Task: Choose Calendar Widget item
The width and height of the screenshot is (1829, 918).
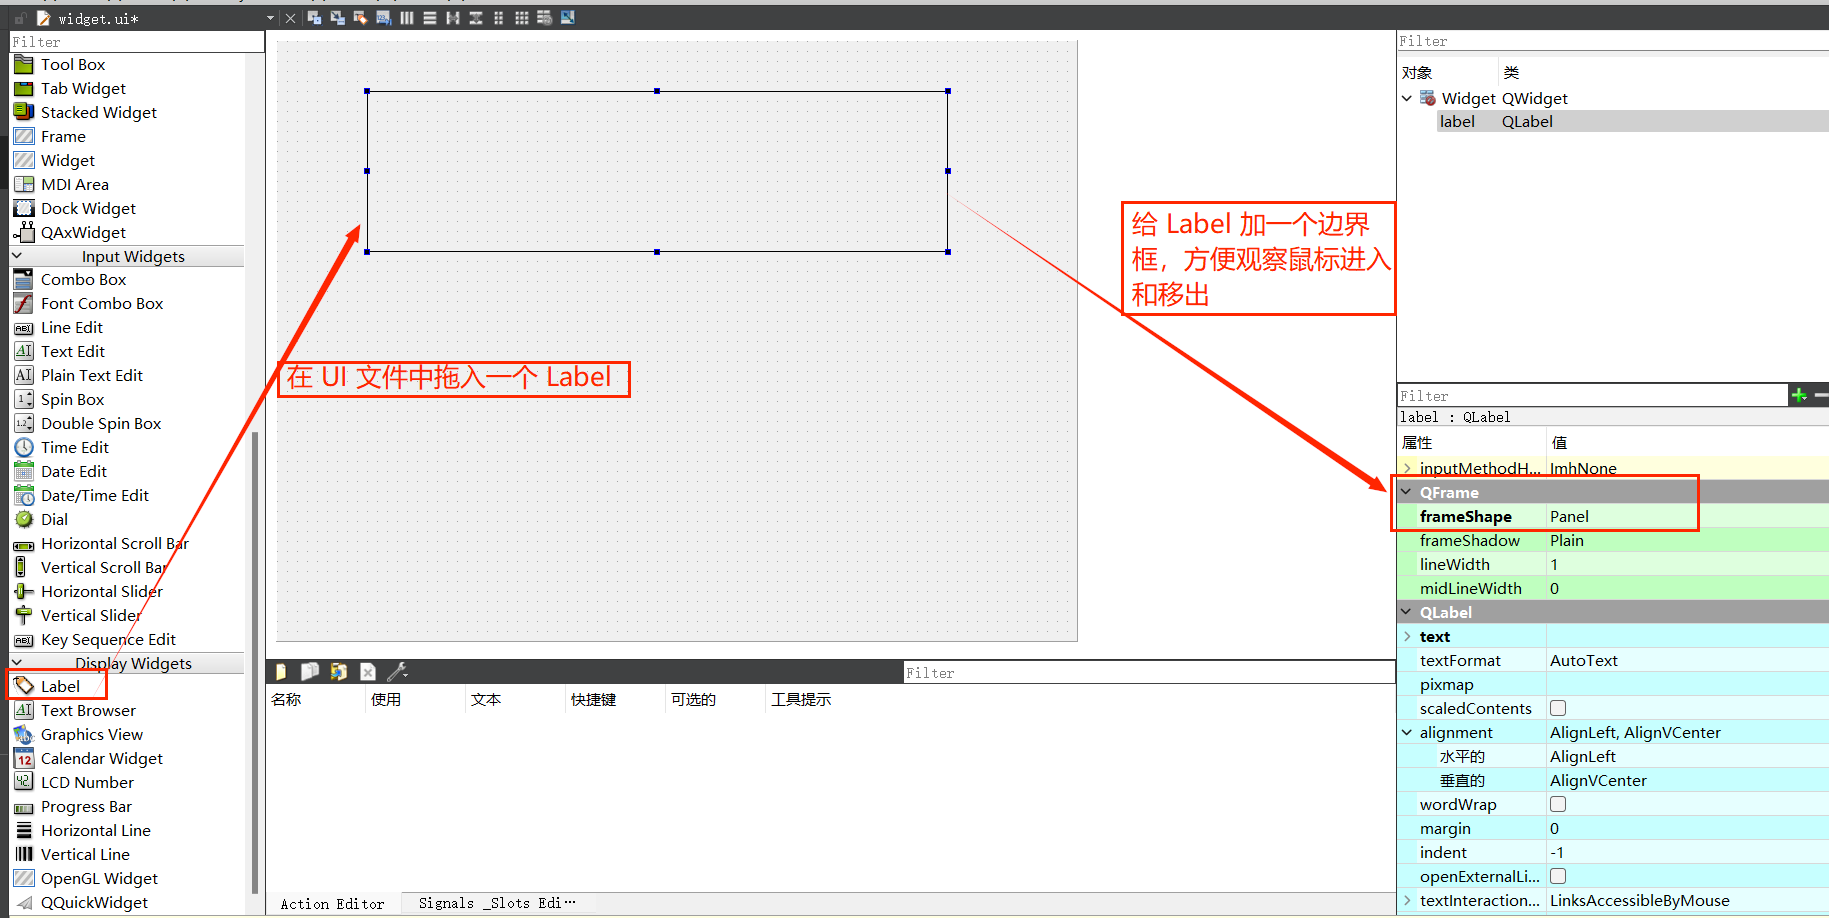Action: [x=102, y=758]
